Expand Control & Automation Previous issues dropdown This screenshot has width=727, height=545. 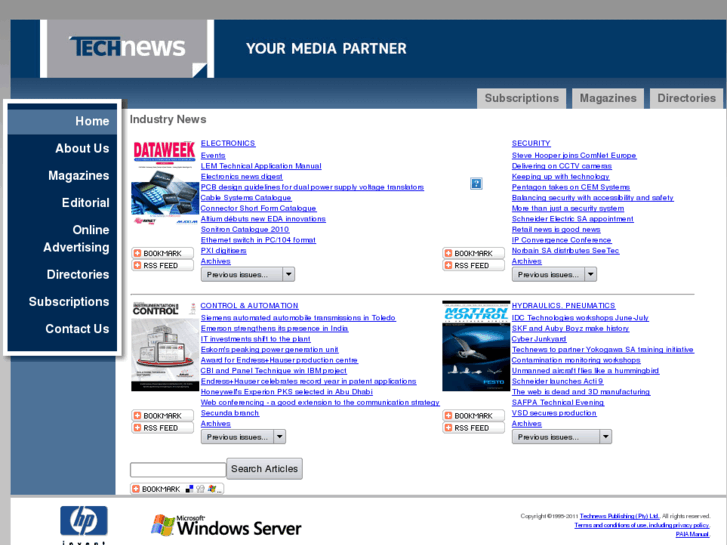tap(243, 437)
